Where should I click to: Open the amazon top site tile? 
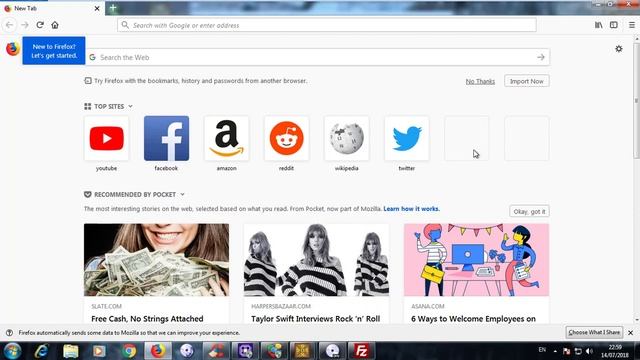227,138
